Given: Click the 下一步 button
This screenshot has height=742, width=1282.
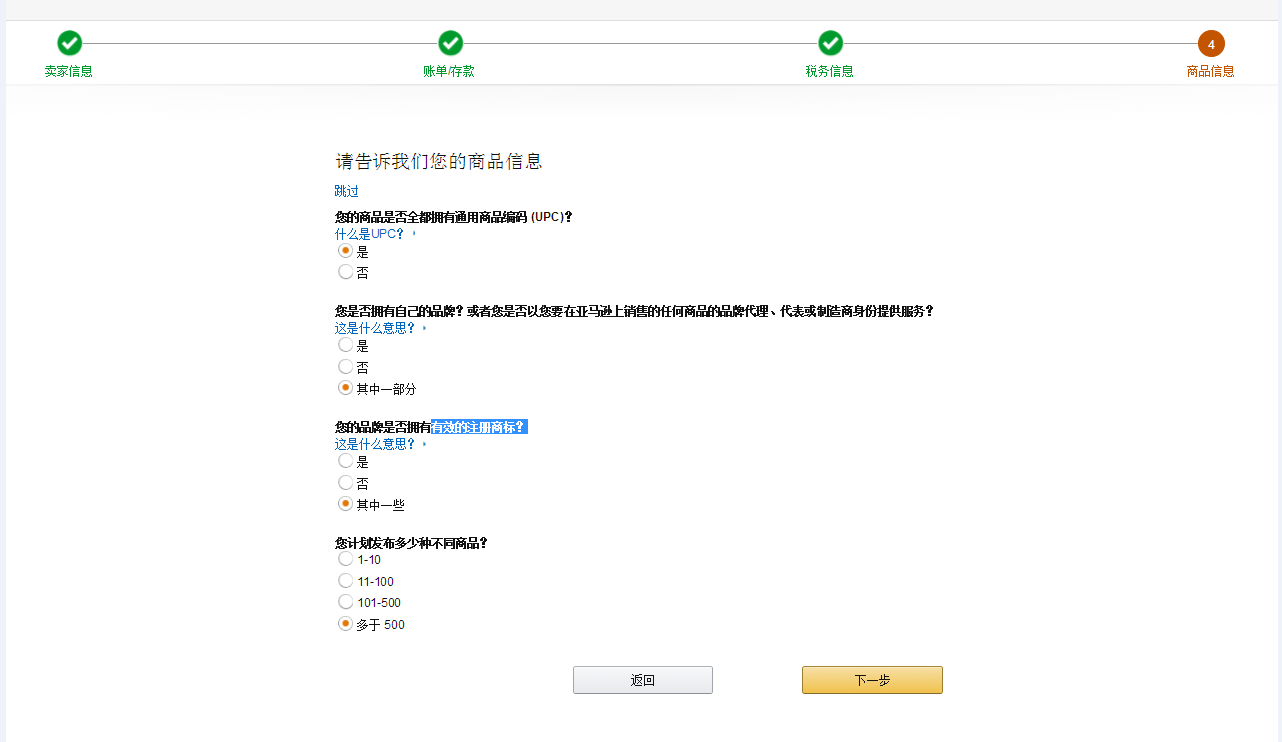Looking at the screenshot, I should pyautogui.click(x=872, y=680).
